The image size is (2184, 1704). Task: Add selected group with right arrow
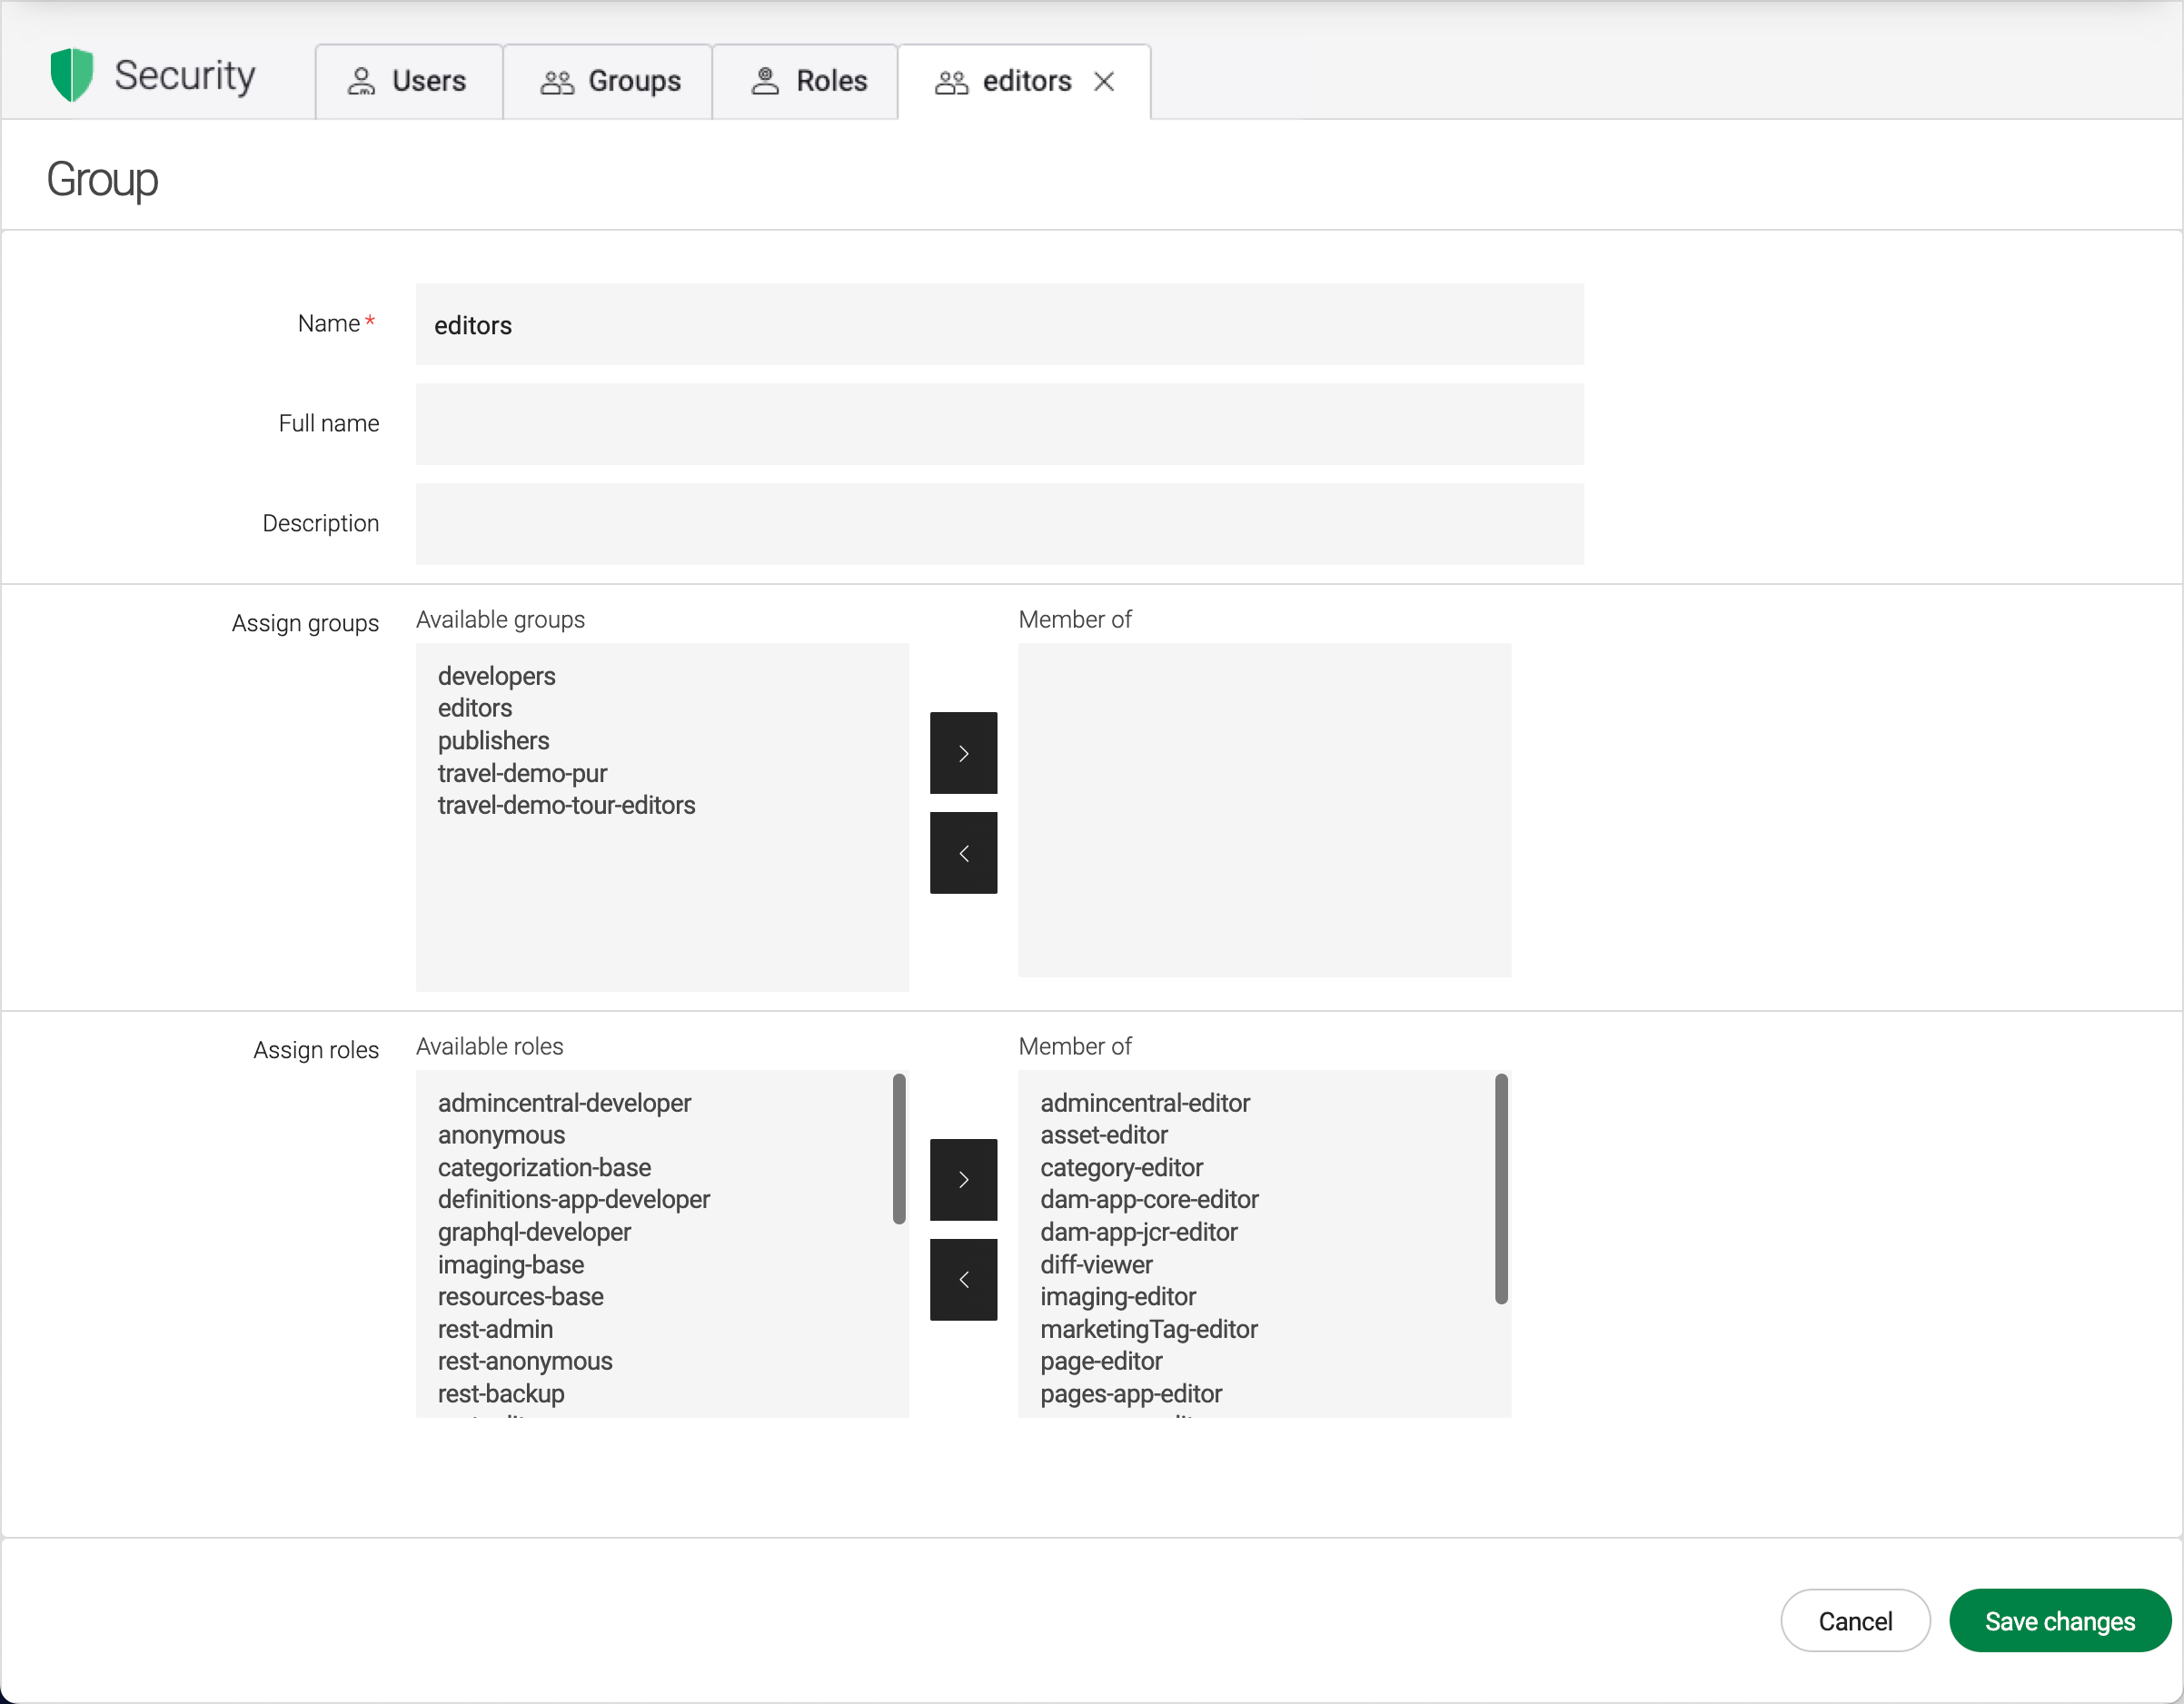(x=963, y=753)
